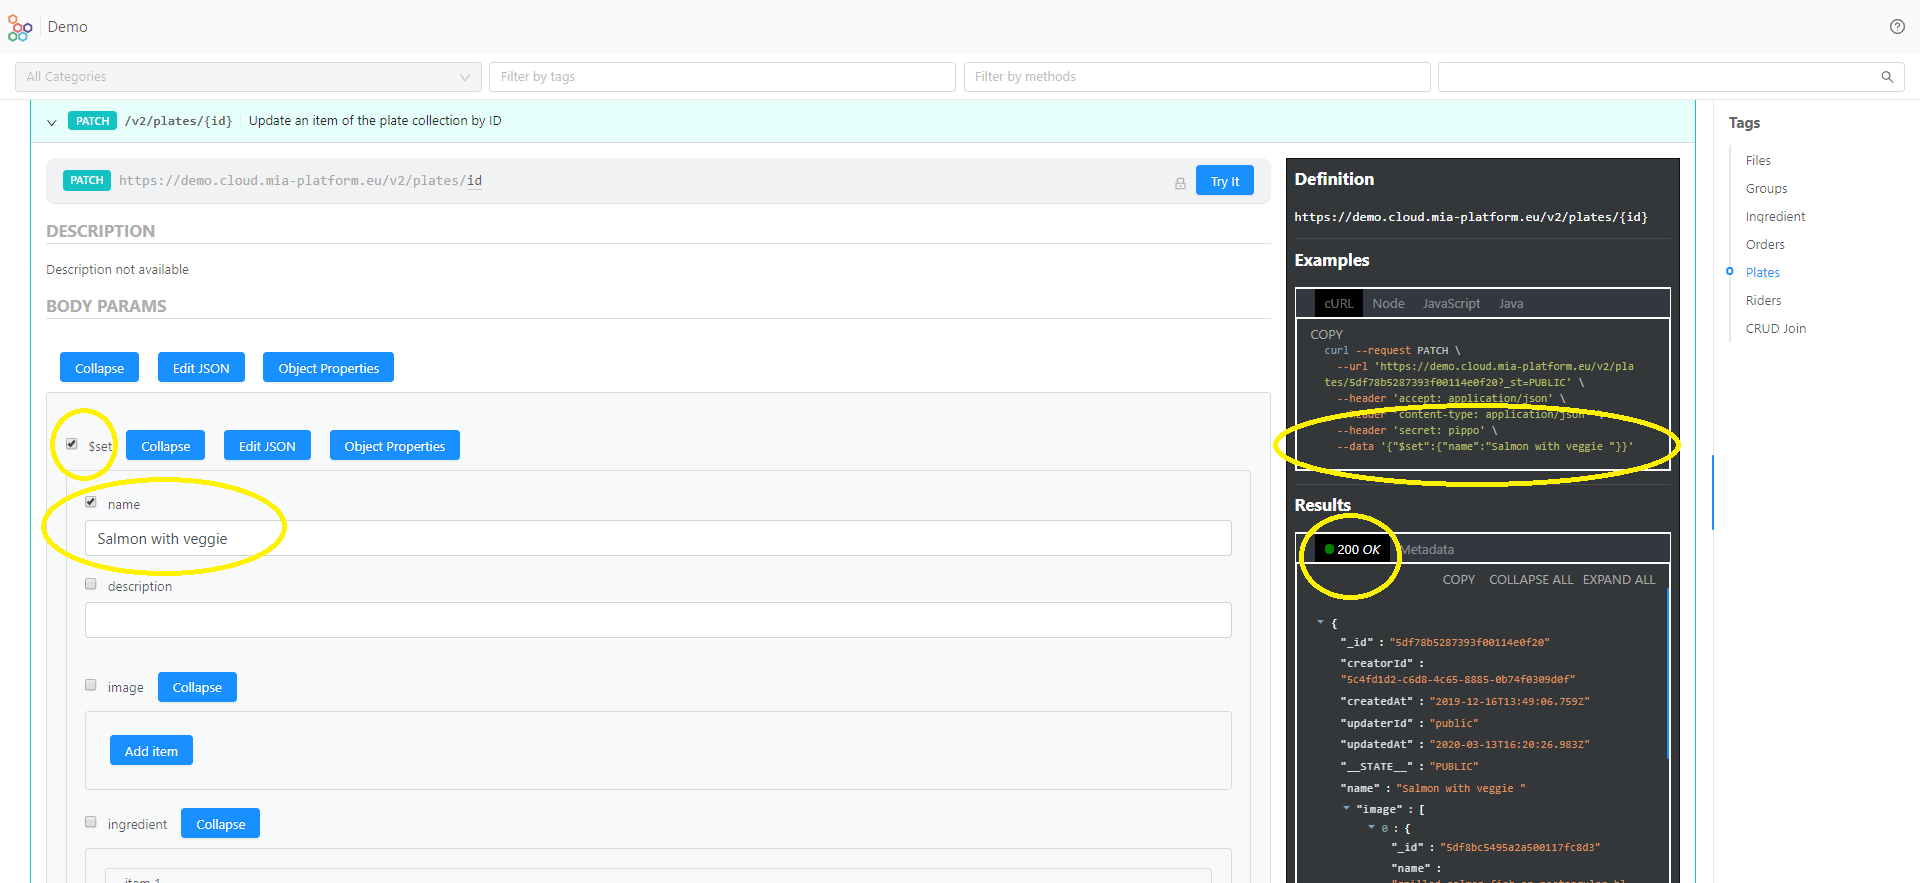This screenshot has width=1920, height=883.
Task: Click the name text input field
Action: pos(658,539)
